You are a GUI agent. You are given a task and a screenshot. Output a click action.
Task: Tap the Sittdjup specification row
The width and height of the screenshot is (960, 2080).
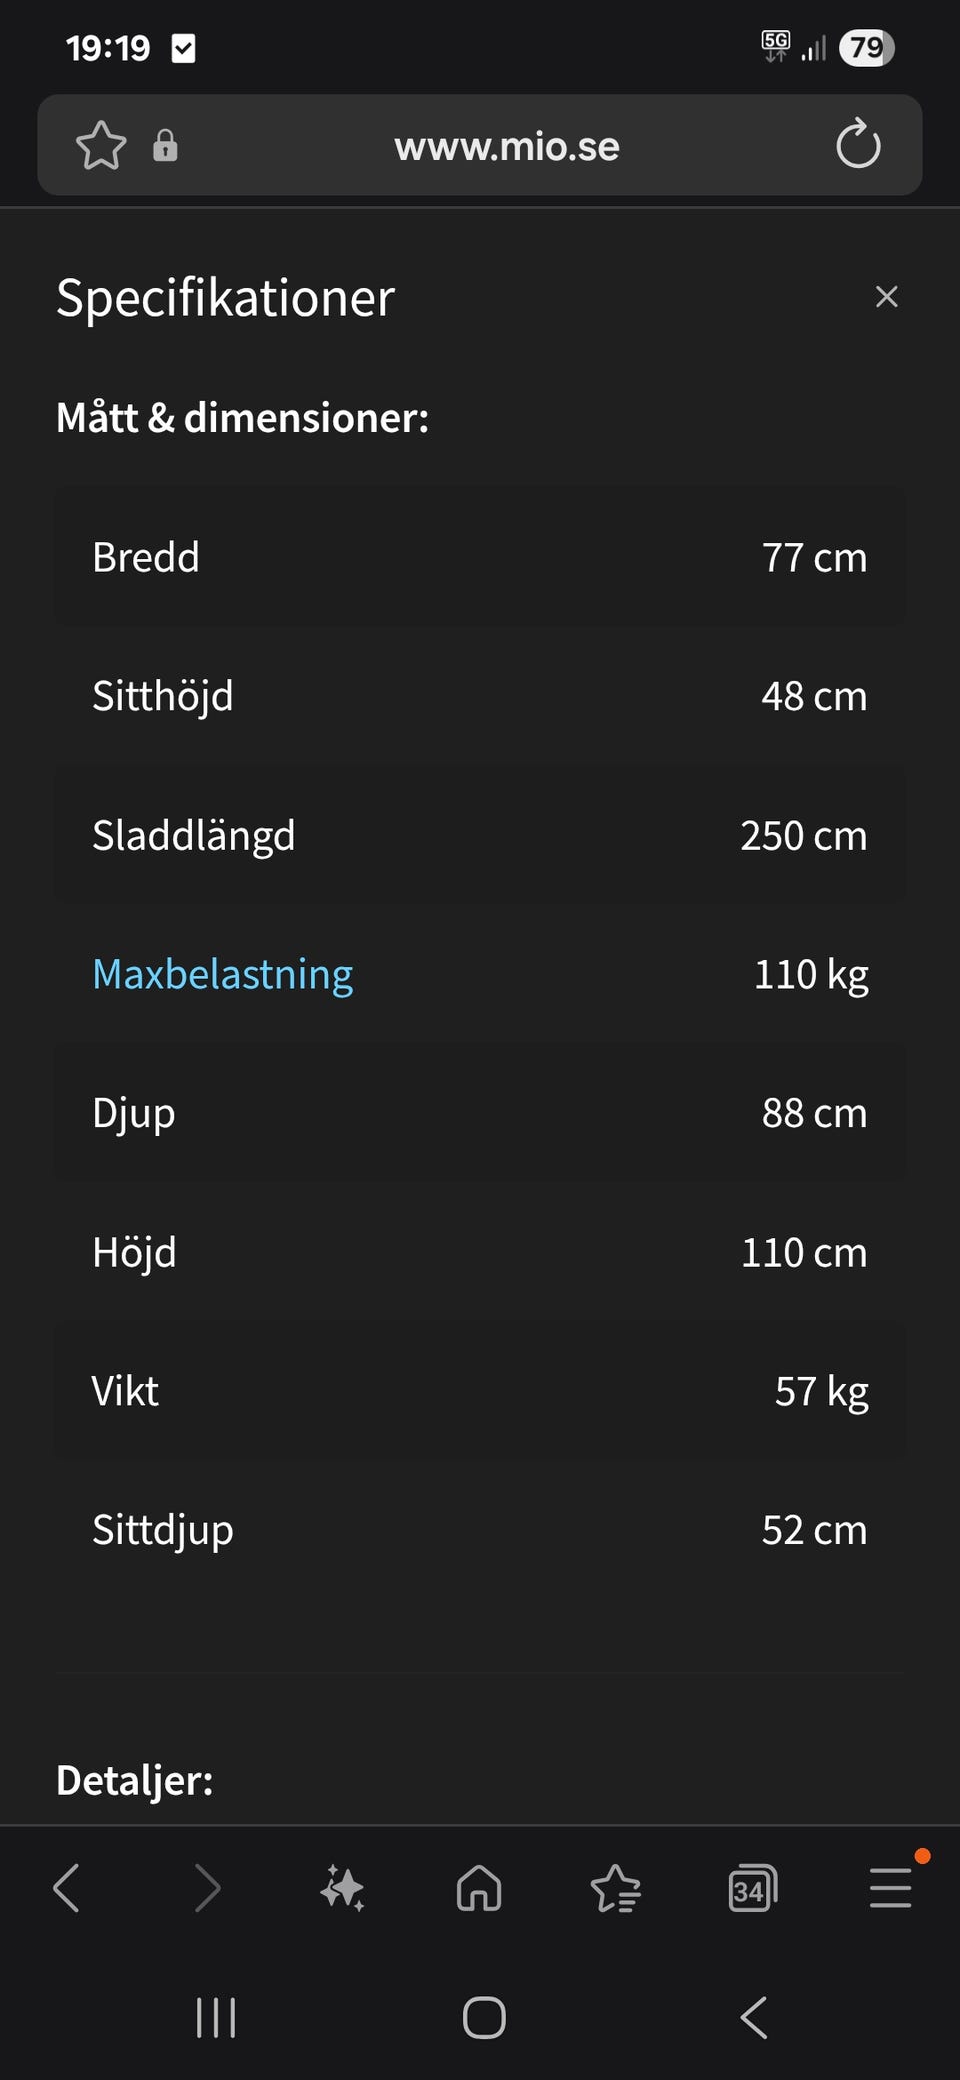click(480, 1530)
